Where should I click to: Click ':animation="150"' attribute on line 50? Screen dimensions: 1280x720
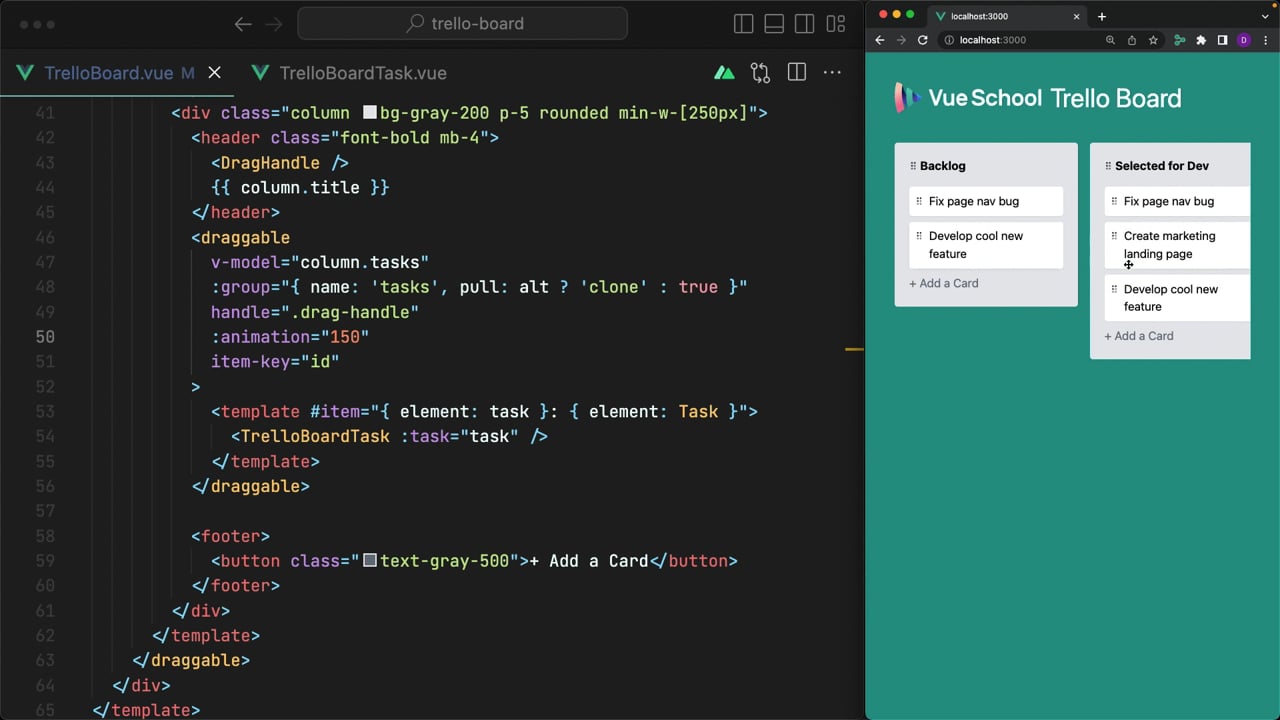(290, 337)
